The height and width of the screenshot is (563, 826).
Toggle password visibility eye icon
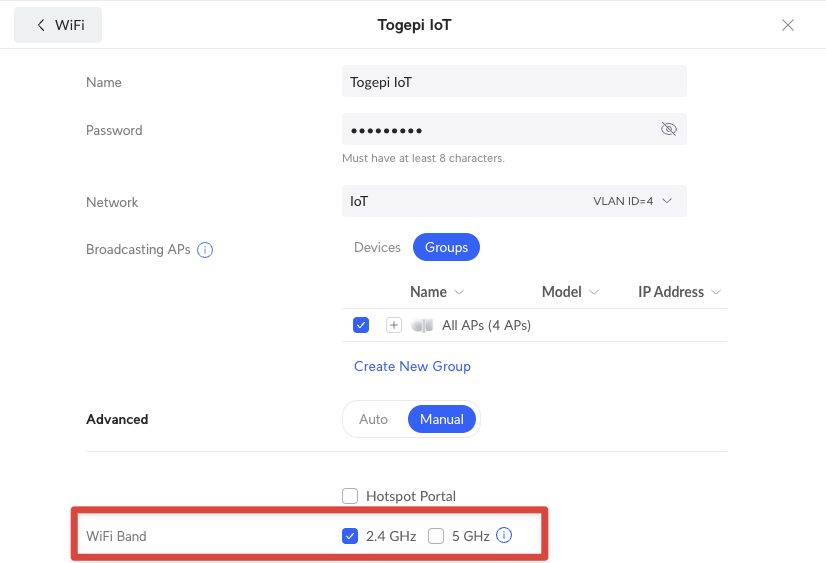(669, 130)
